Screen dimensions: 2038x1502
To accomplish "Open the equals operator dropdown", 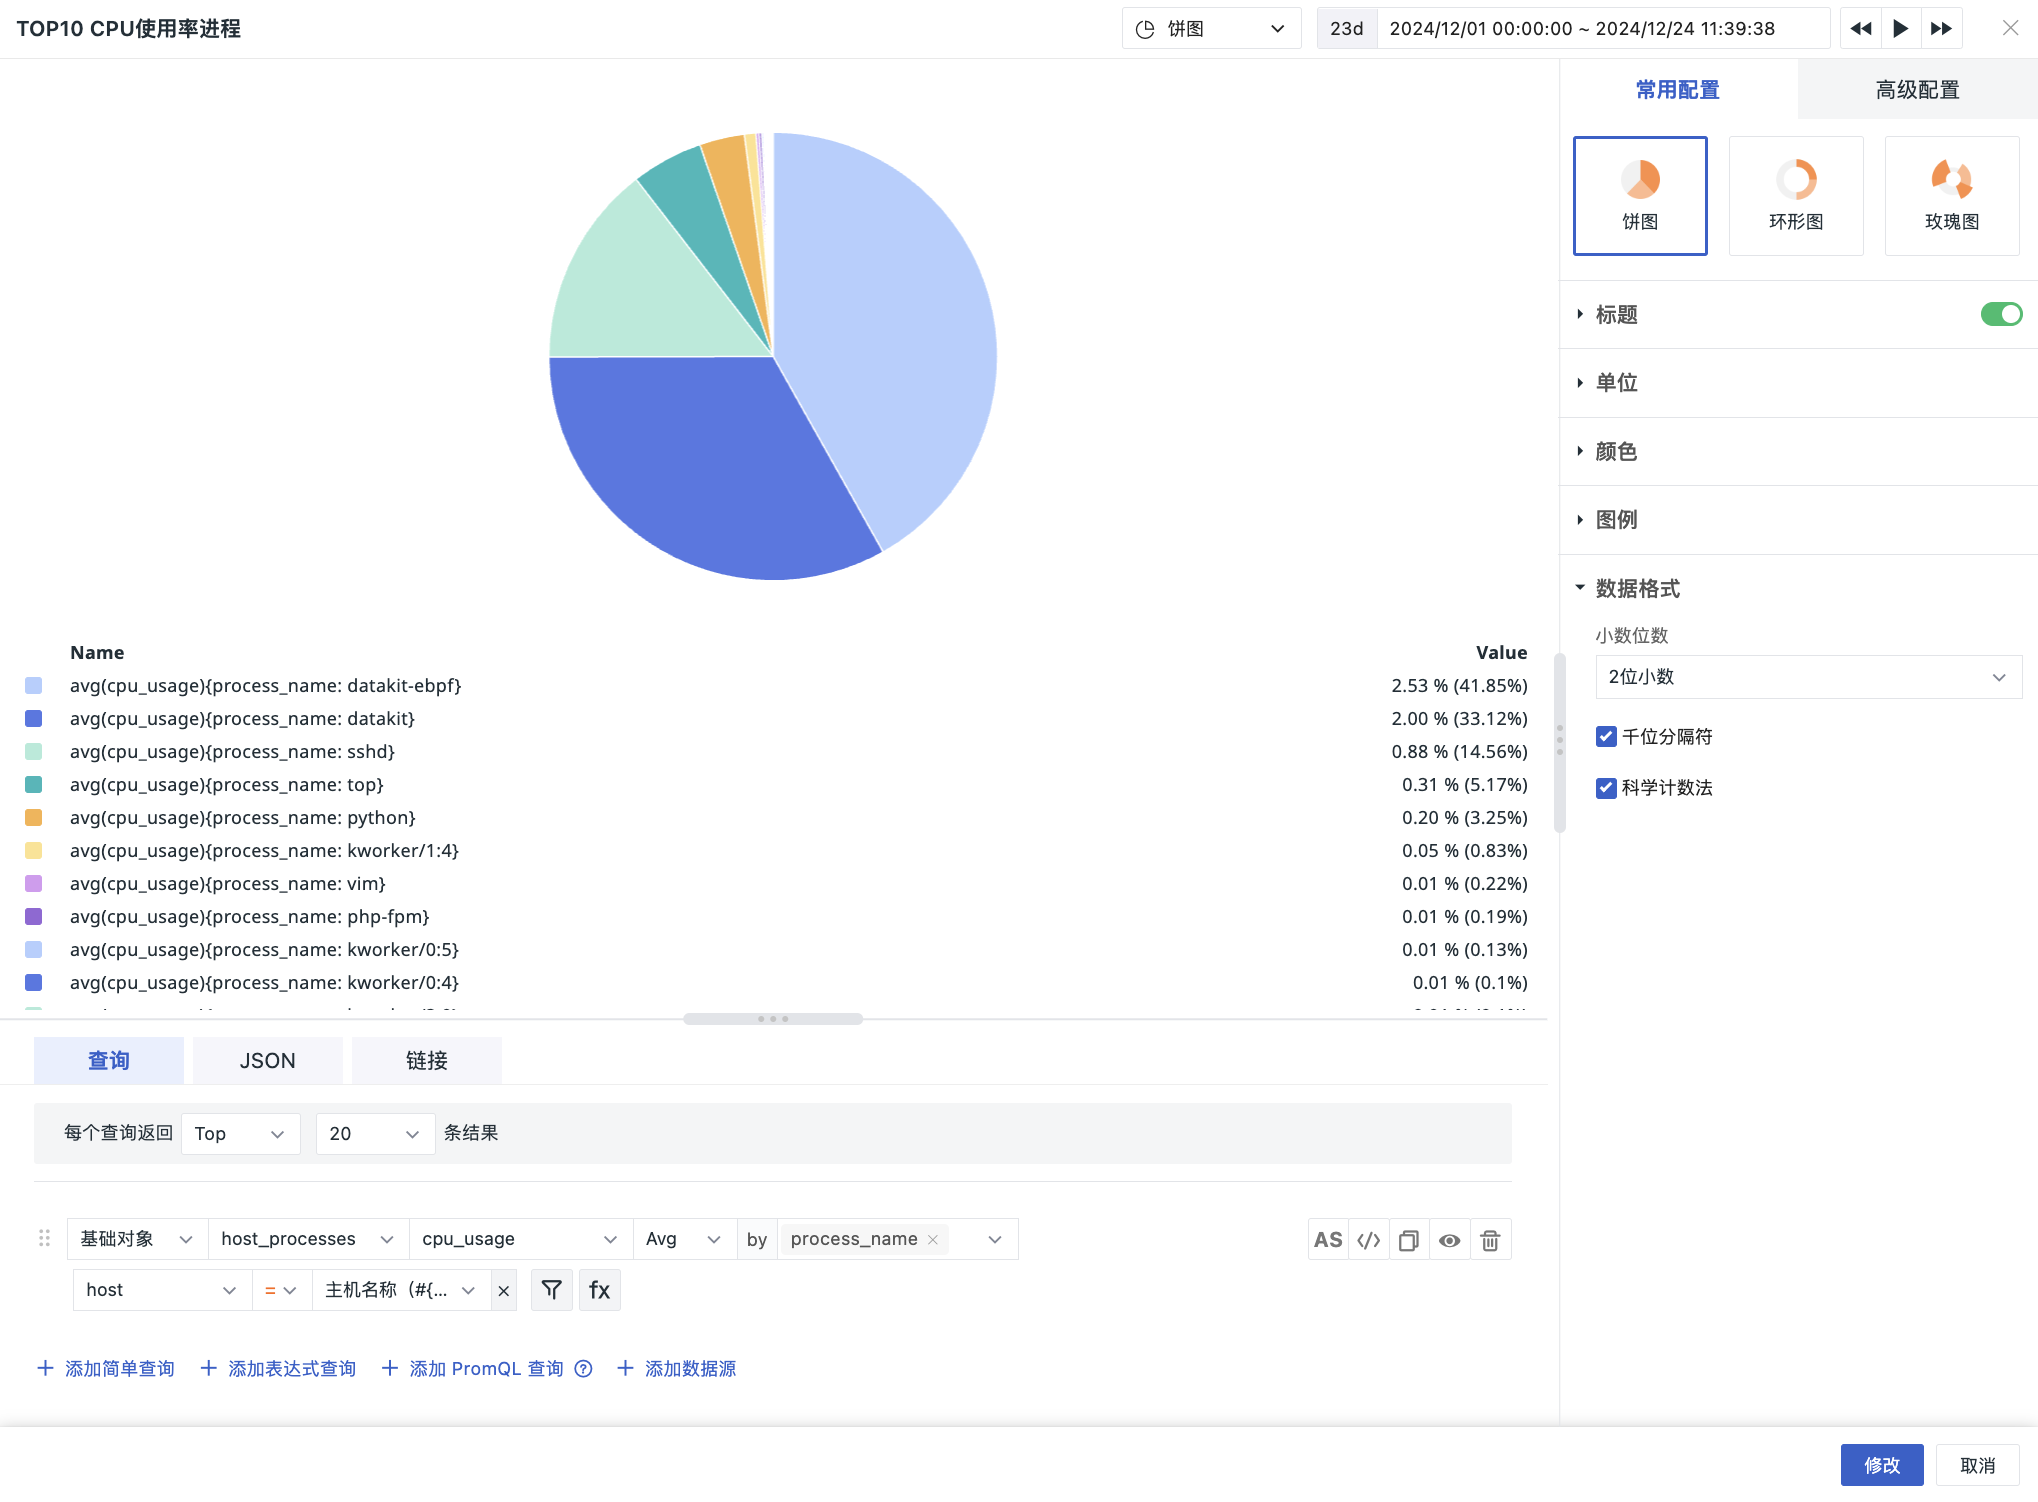I will point(281,1290).
